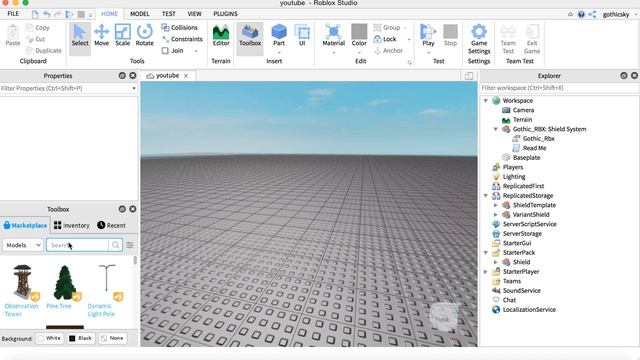Open the UI insert tool

point(302,36)
